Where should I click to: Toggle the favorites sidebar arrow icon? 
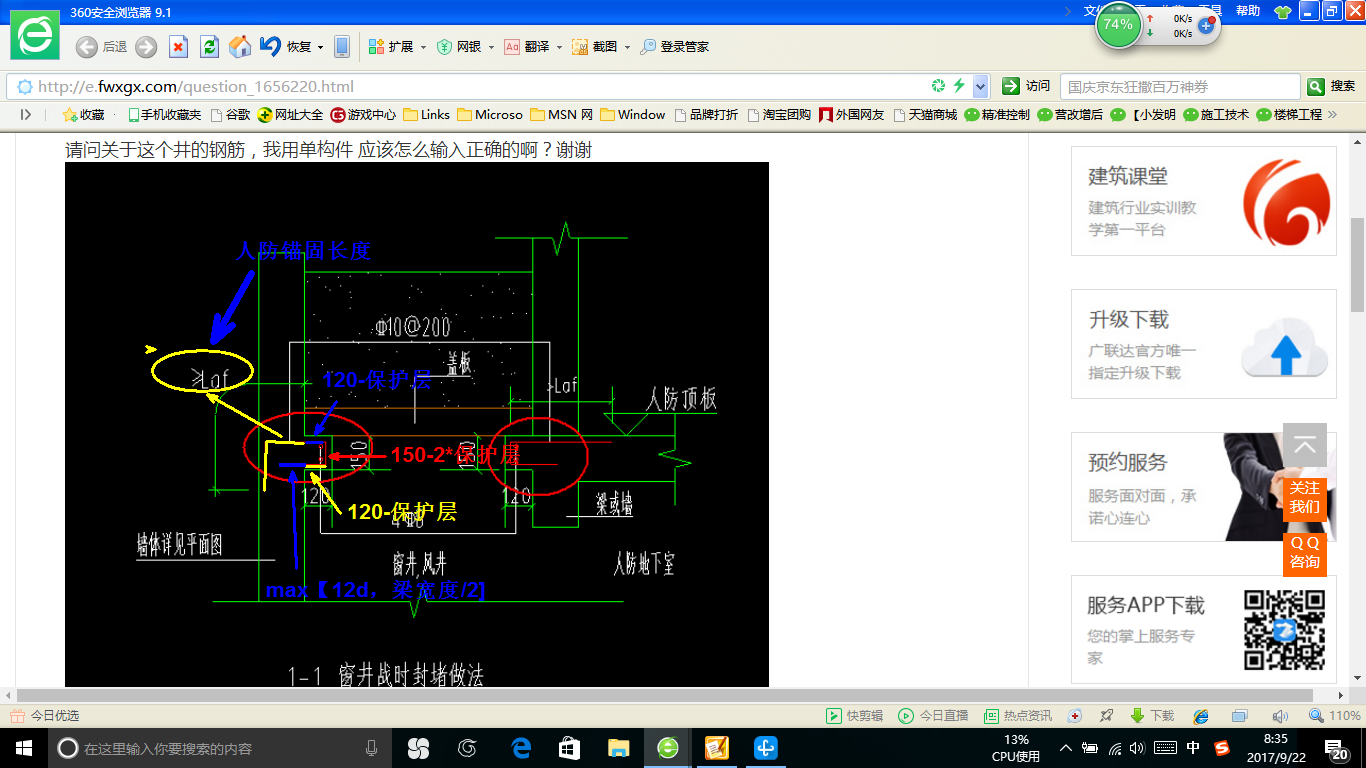26,115
